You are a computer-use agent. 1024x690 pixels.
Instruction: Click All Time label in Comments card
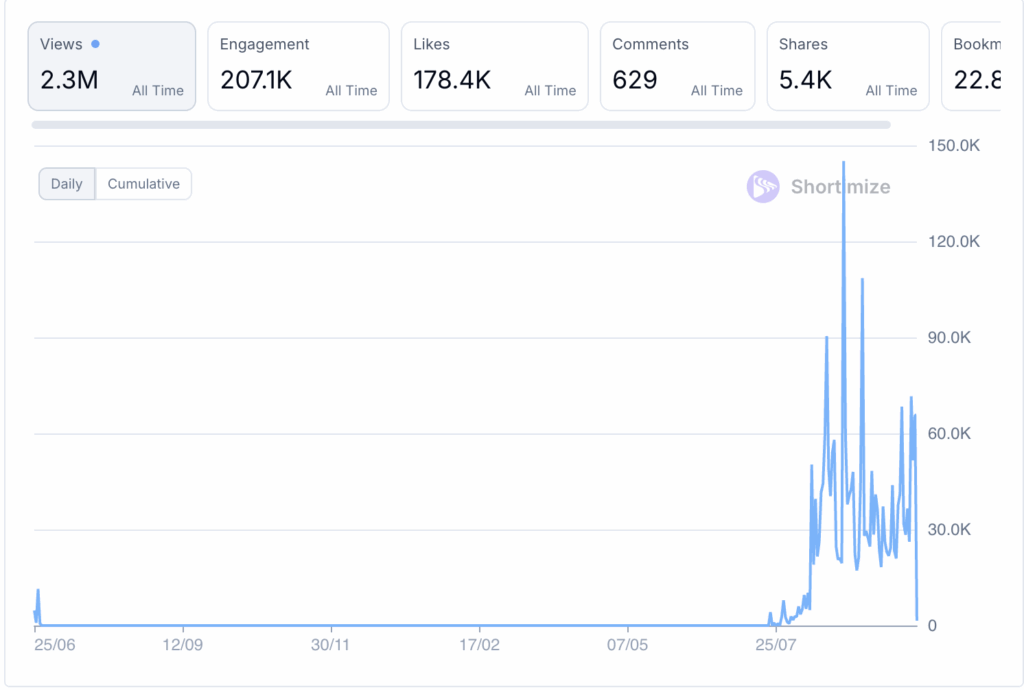click(x=717, y=90)
